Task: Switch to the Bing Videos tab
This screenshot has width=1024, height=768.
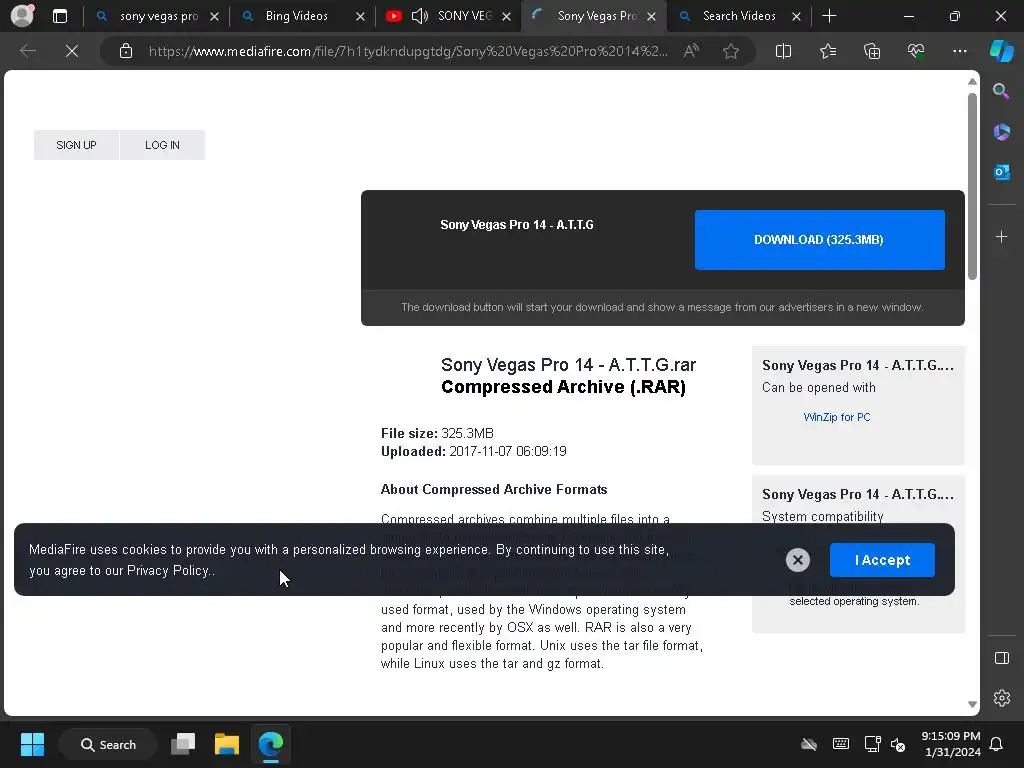Action: [296, 16]
